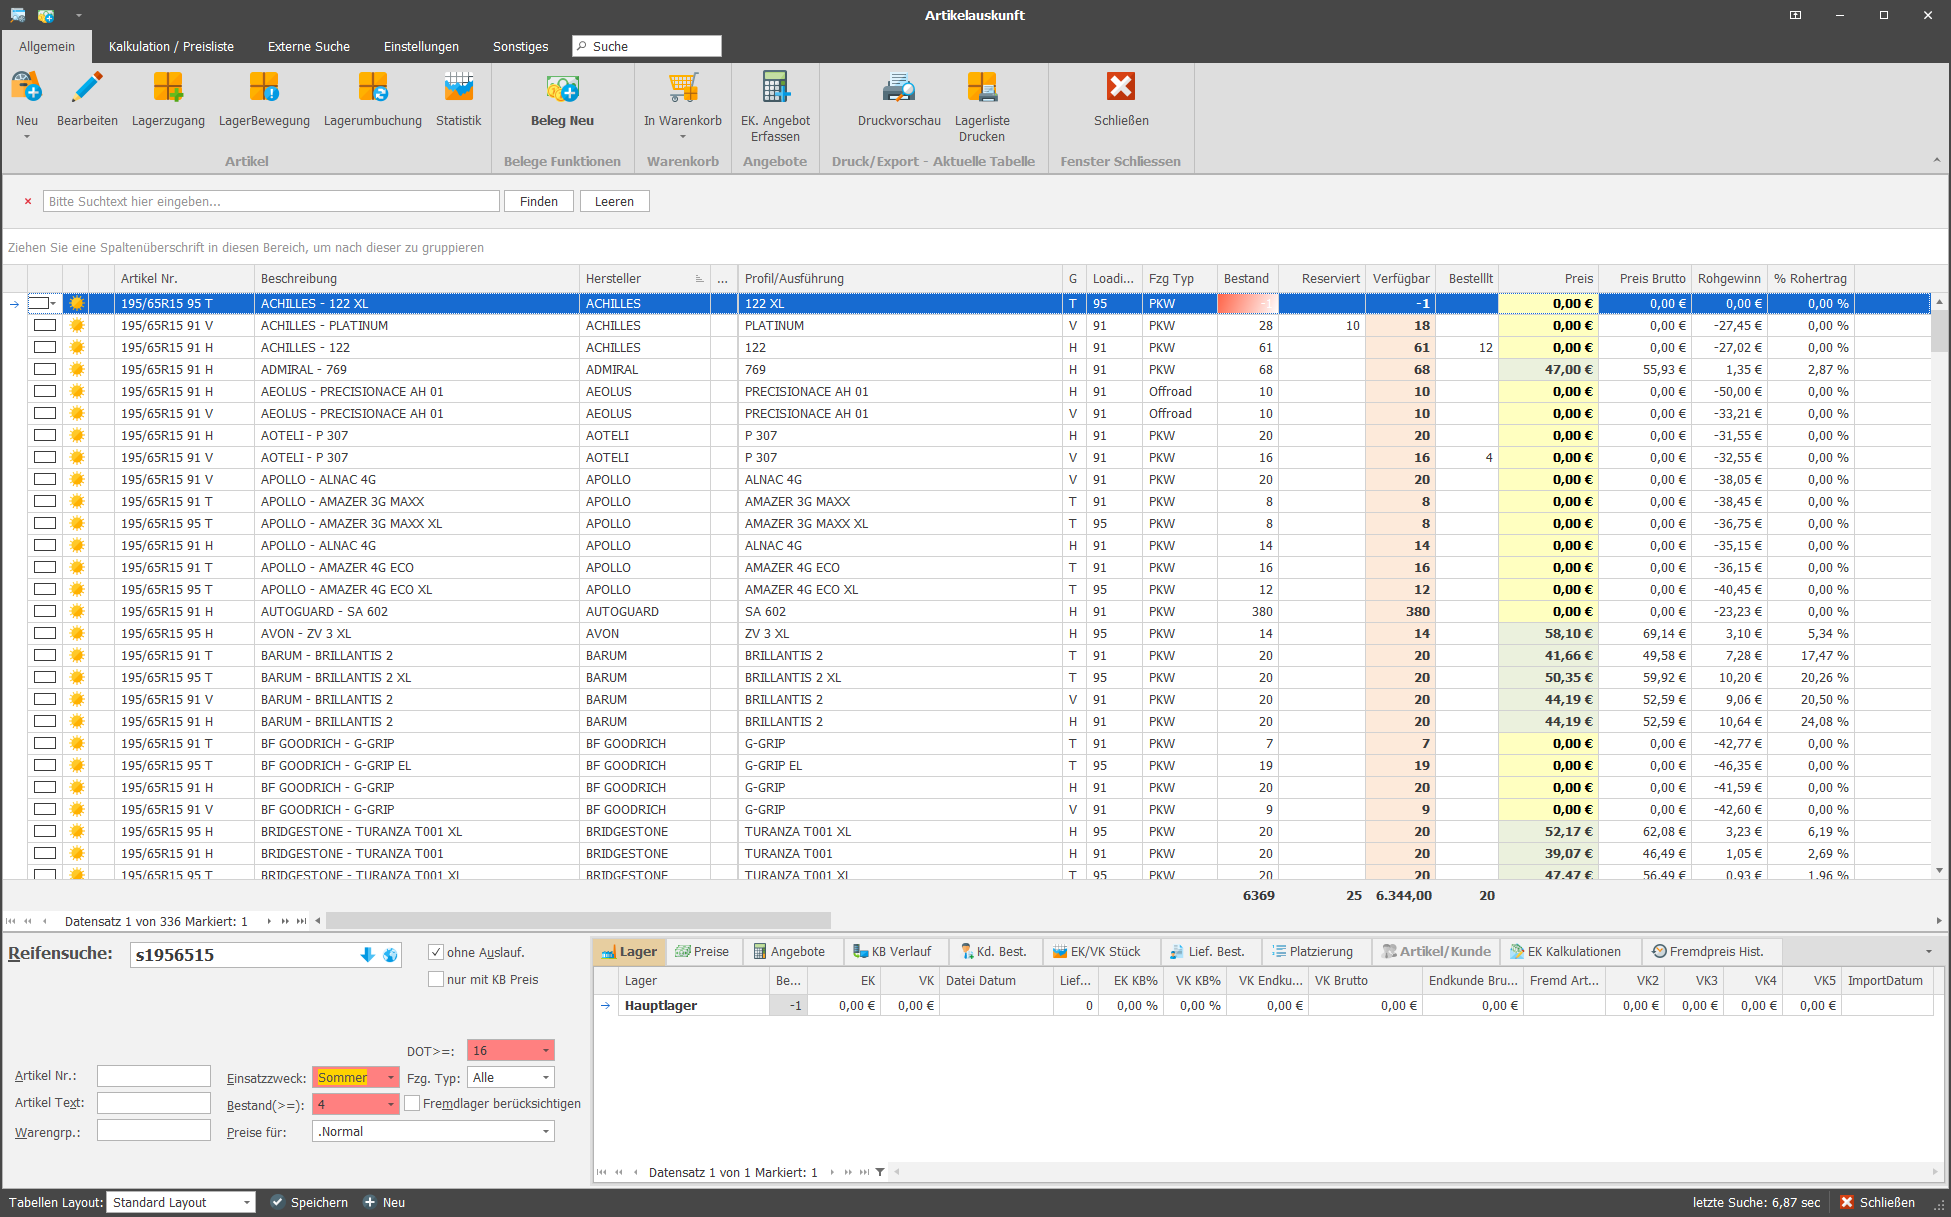This screenshot has width=1951, height=1217.
Task: Open the Einsatzzweck dropdown showing Sommer
Action: click(391, 1077)
